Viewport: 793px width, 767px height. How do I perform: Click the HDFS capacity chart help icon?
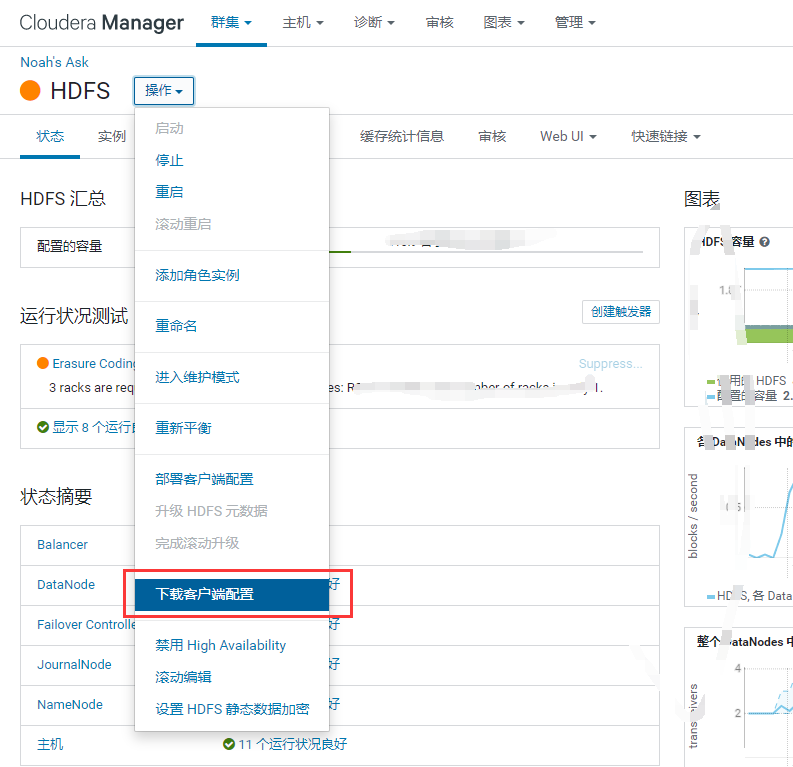pyautogui.click(x=765, y=242)
